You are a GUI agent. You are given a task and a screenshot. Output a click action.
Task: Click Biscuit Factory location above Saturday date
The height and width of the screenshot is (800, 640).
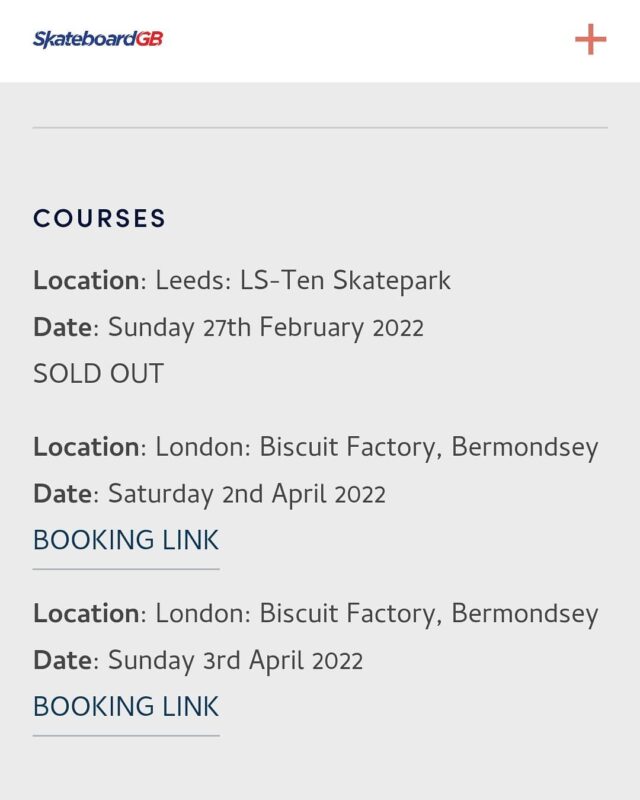coord(377,447)
